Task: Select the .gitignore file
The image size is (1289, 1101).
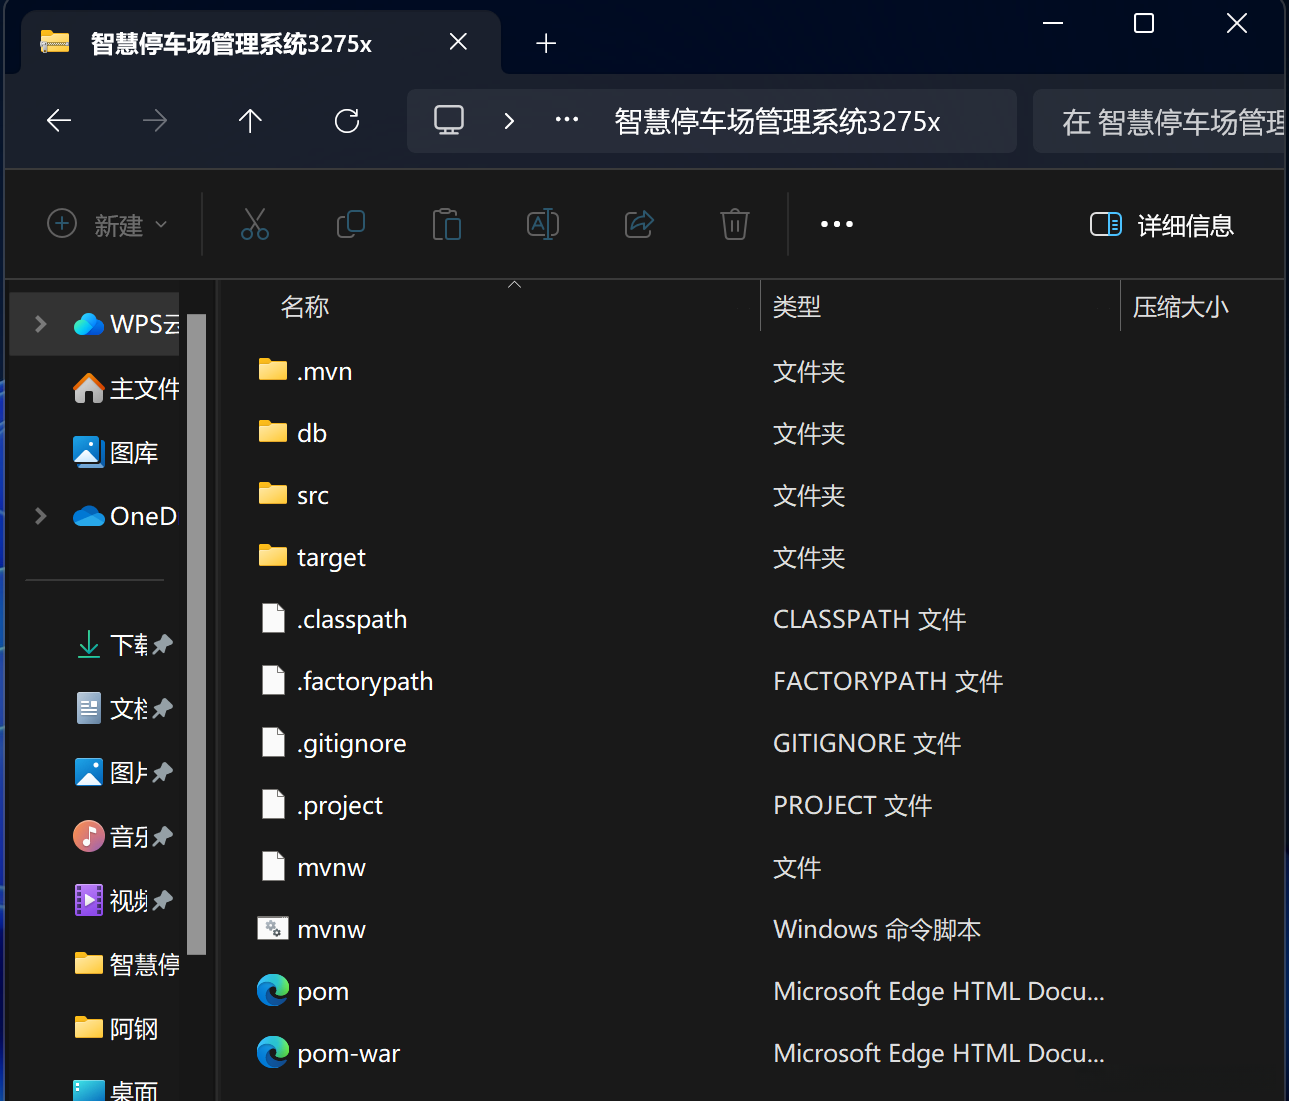Action: (x=333, y=743)
